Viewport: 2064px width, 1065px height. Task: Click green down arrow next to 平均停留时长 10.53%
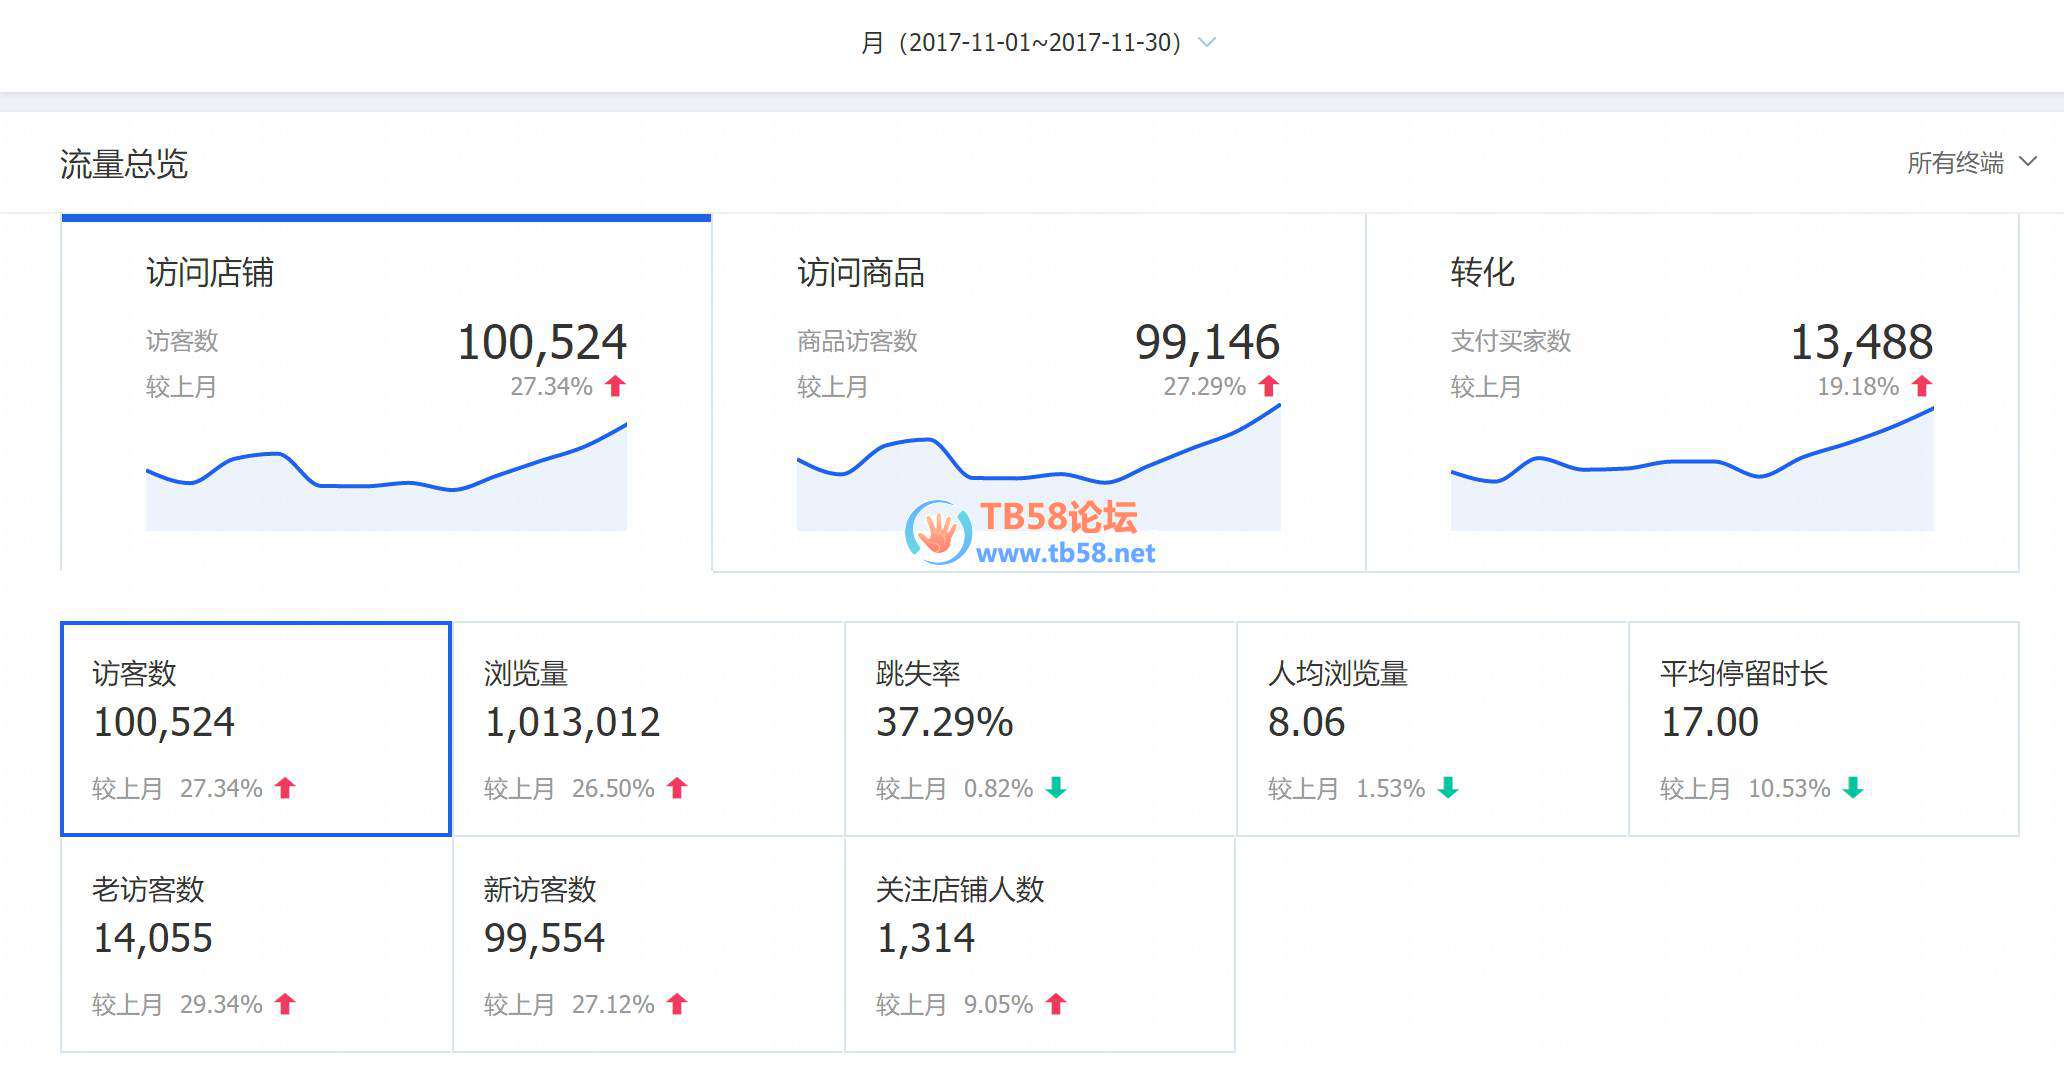pyautogui.click(x=1853, y=788)
